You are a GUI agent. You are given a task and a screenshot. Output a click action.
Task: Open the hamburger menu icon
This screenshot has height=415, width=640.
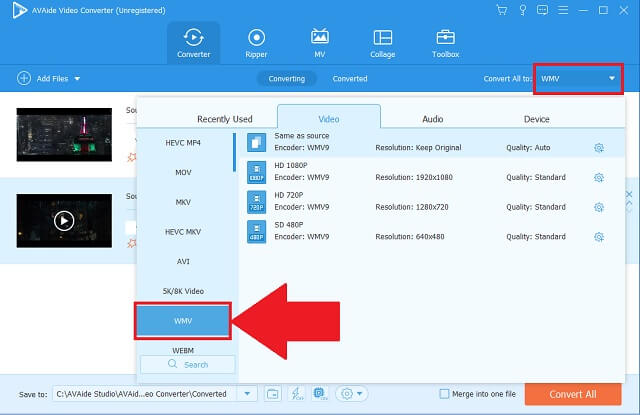tap(563, 10)
